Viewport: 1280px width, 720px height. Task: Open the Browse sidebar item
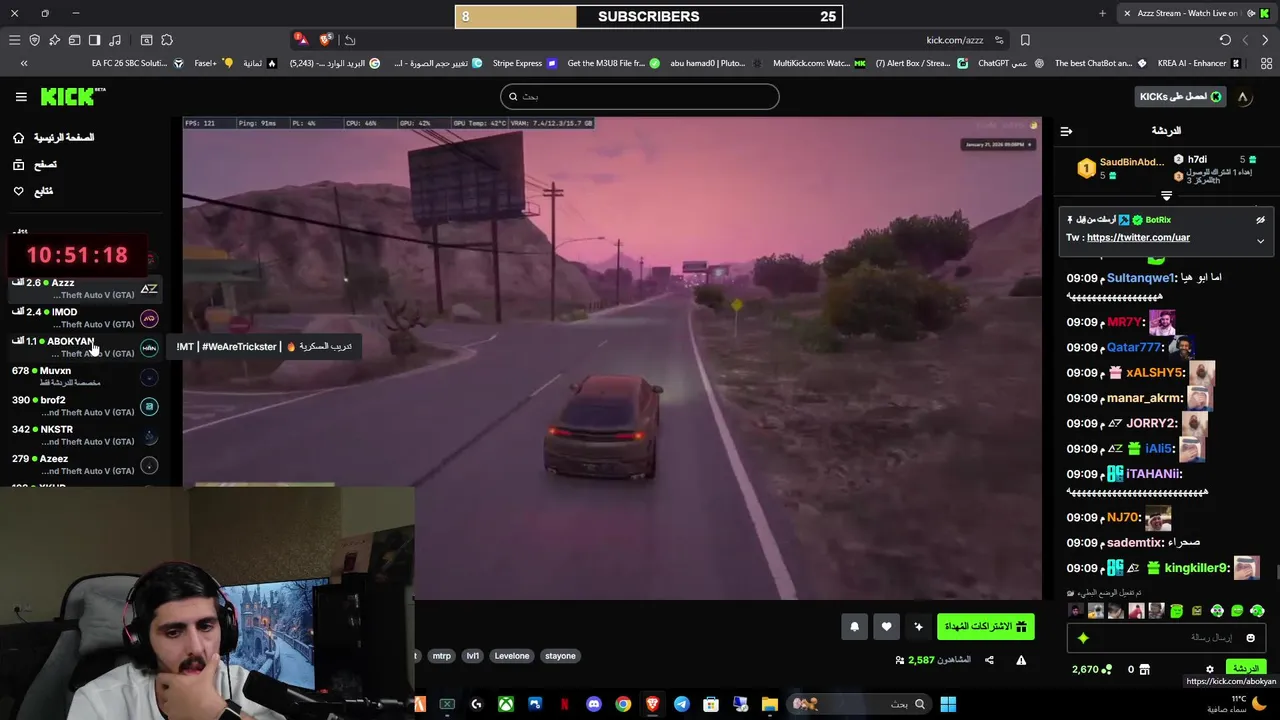[36, 164]
